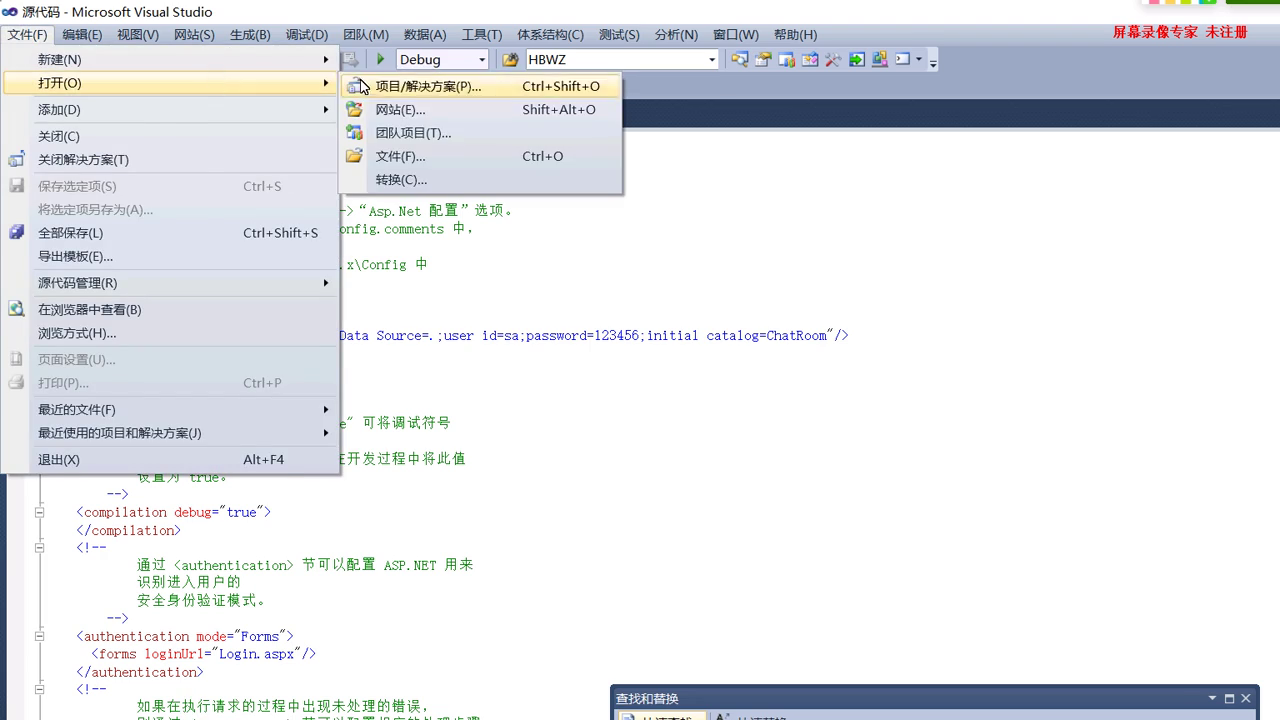
Task: Open the 网站(S) menu
Action: click(x=194, y=35)
